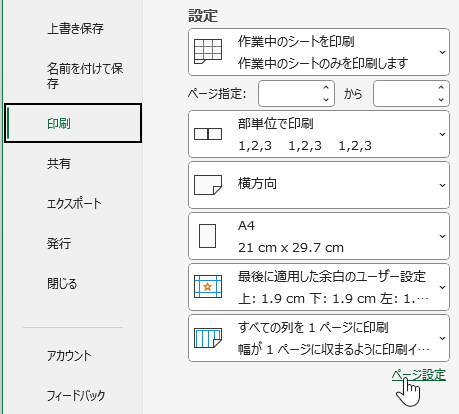Viewport: 459px width, 414px height.
Task: Open the フィードバック page
Action: click(76, 396)
